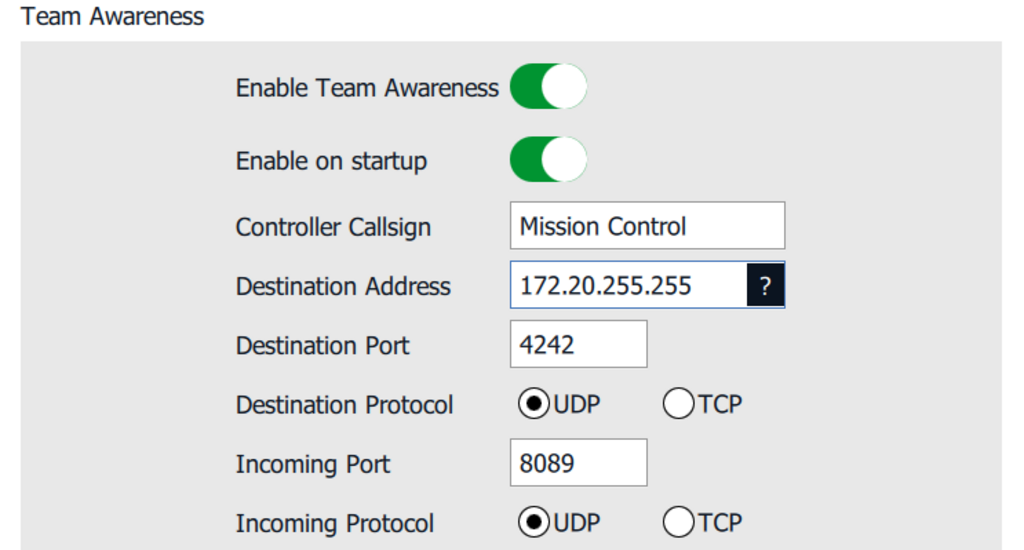
Task: Click the Controller Callsign text field
Action: click(x=646, y=226)
